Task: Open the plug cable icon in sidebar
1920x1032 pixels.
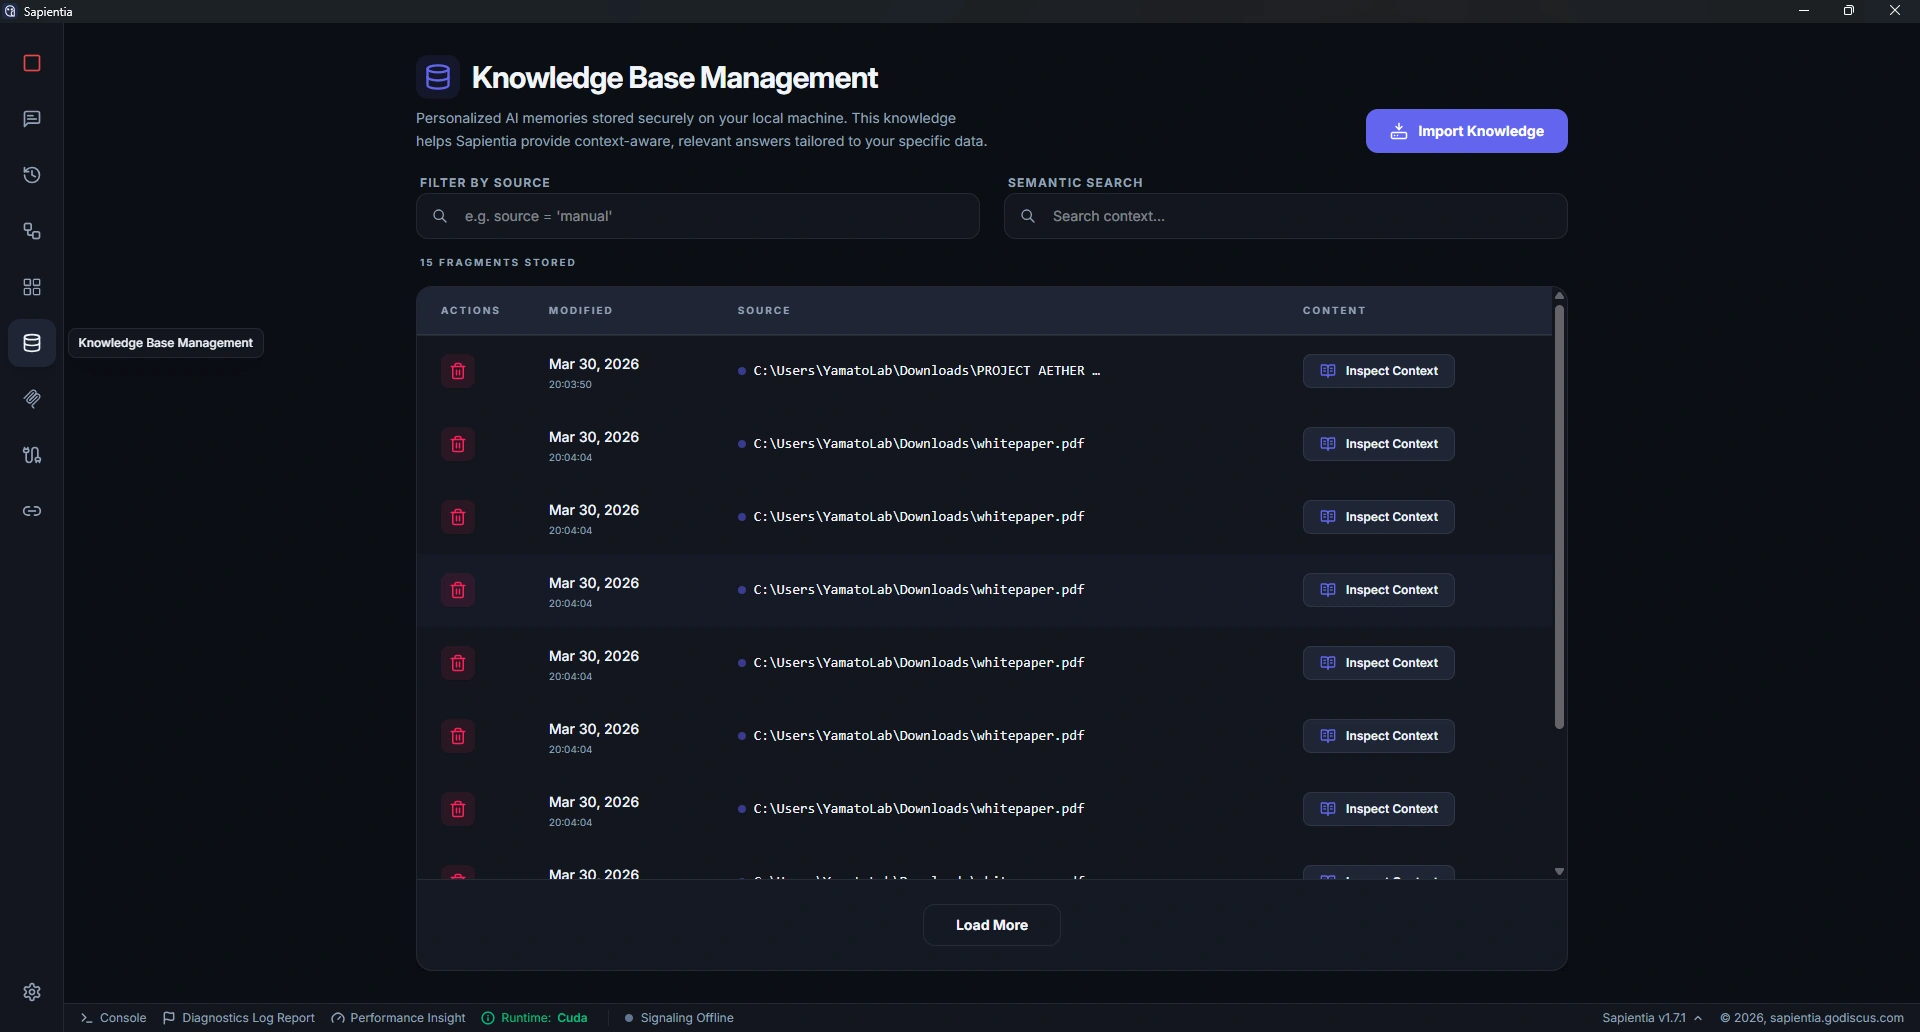Action: point(32,455)
